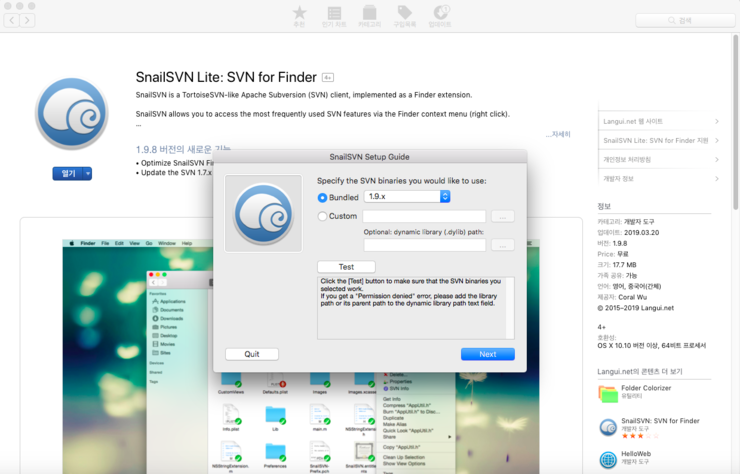Select the Custom radio button
Image resolution: width=740 pixels, height=474 pixels.
323,216
